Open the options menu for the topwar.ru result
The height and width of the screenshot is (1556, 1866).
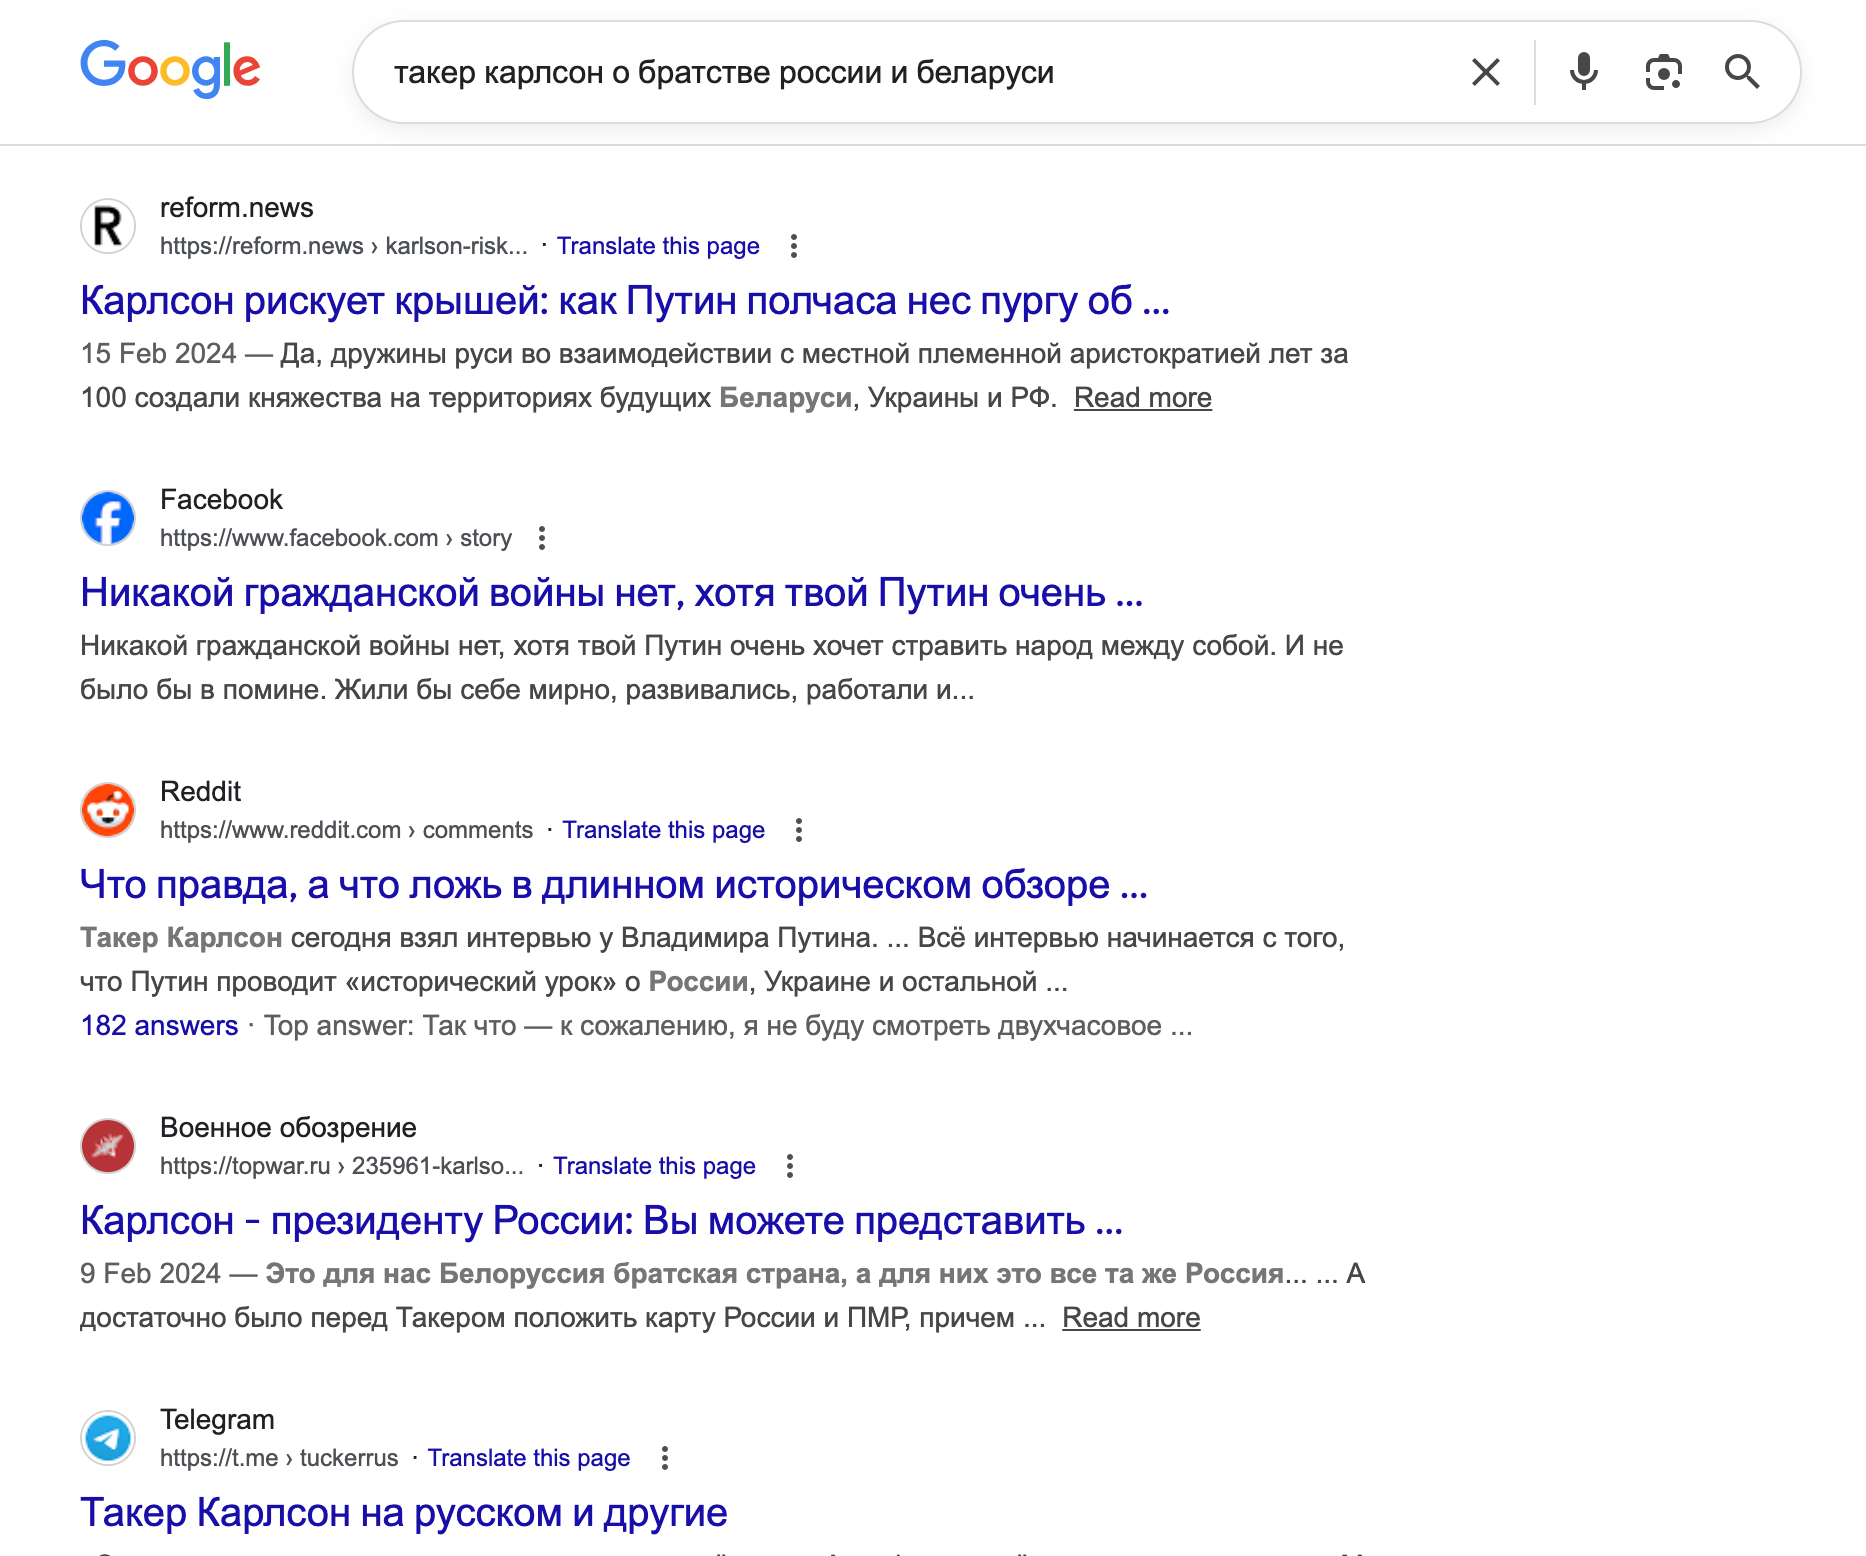tap(791, 1165)
